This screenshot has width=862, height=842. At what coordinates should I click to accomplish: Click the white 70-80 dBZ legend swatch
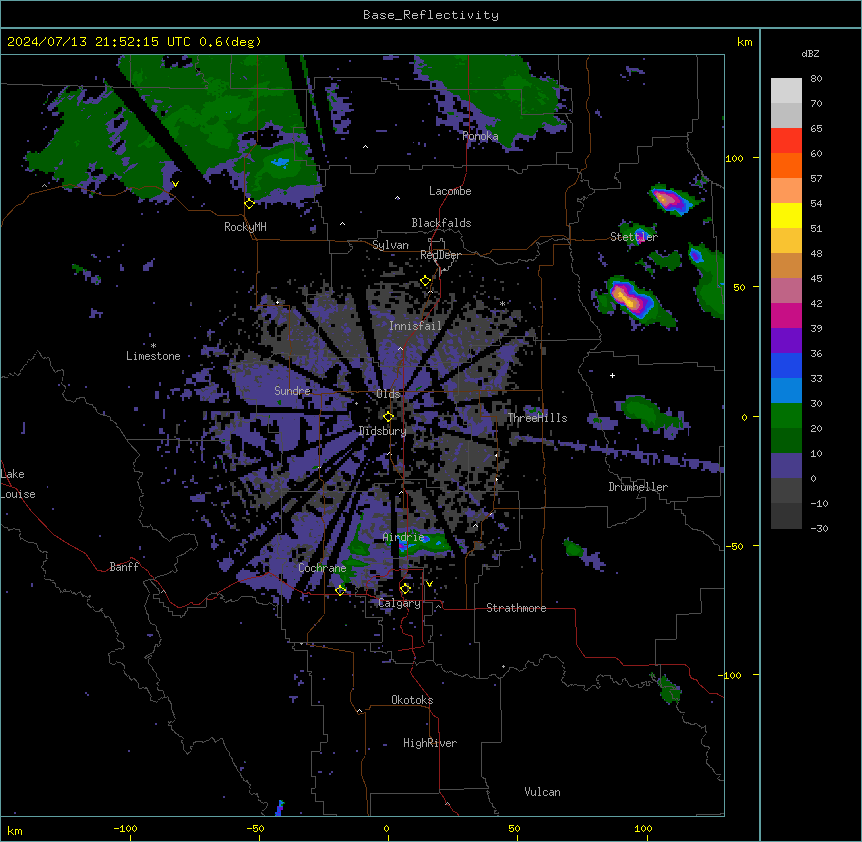coord(786,91)
